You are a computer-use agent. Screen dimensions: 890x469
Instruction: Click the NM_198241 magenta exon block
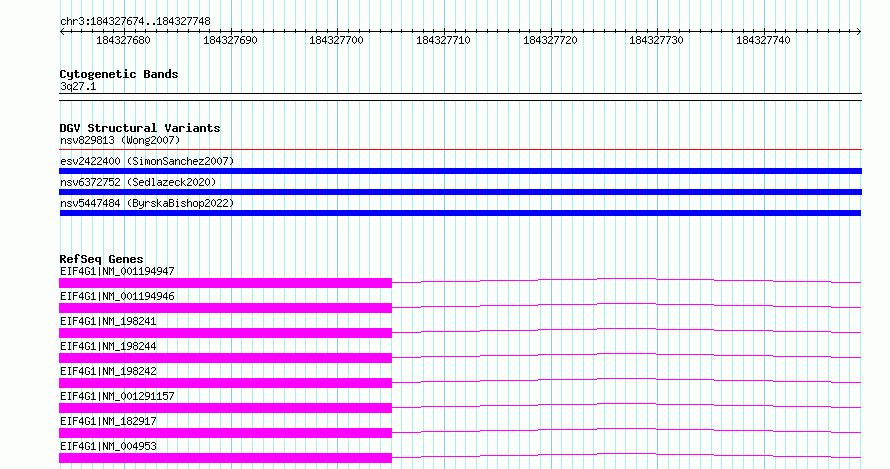225,333
